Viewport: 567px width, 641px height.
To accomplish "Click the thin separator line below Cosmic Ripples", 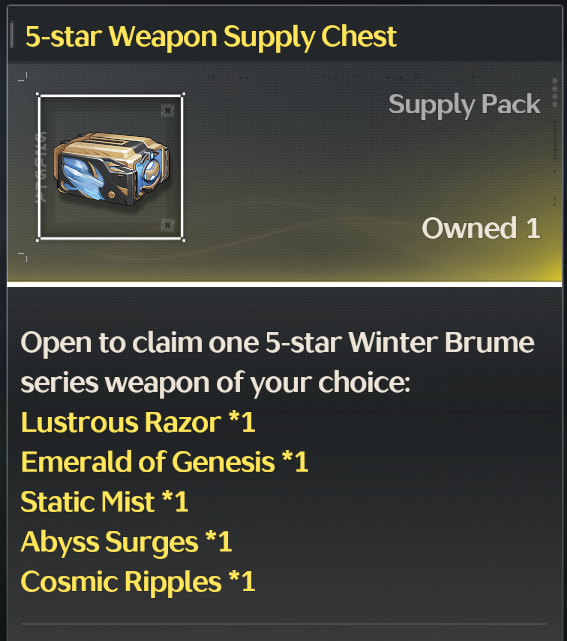I will tap(285, 624).
